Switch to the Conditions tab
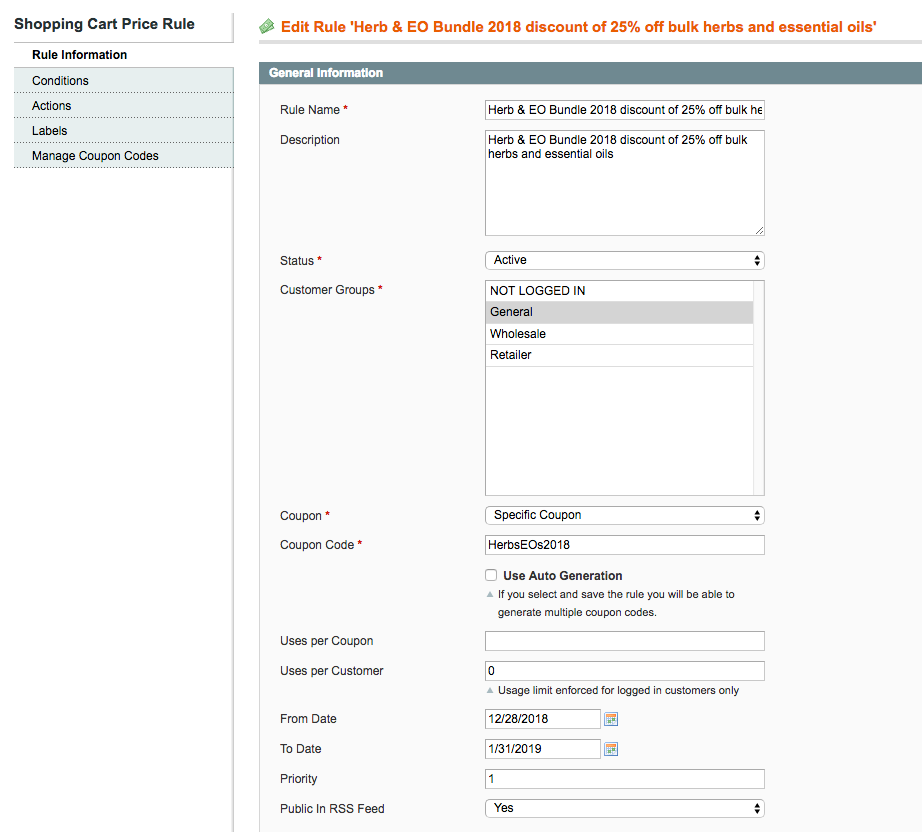The height and width of the screenshot is (832, 922). [60, 81]
